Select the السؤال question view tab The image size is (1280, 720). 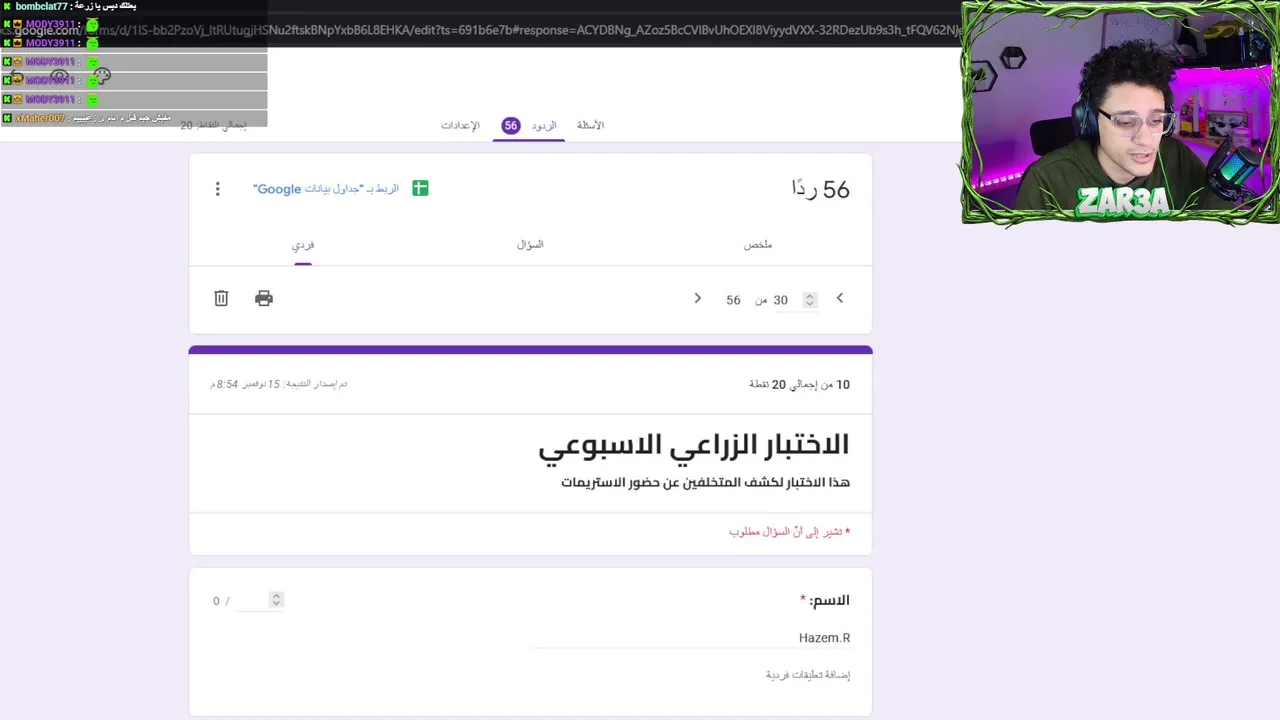point(530,245)
